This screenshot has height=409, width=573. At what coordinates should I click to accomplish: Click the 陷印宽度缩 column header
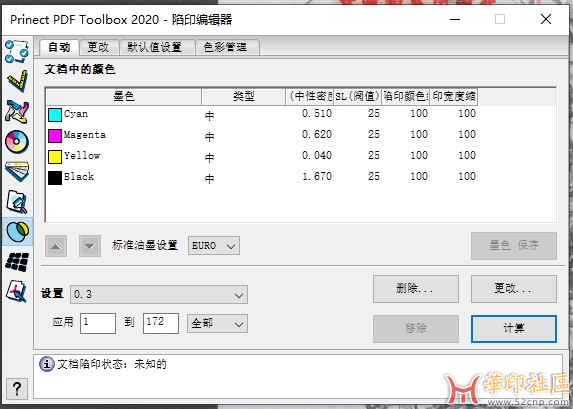point(454,96)
